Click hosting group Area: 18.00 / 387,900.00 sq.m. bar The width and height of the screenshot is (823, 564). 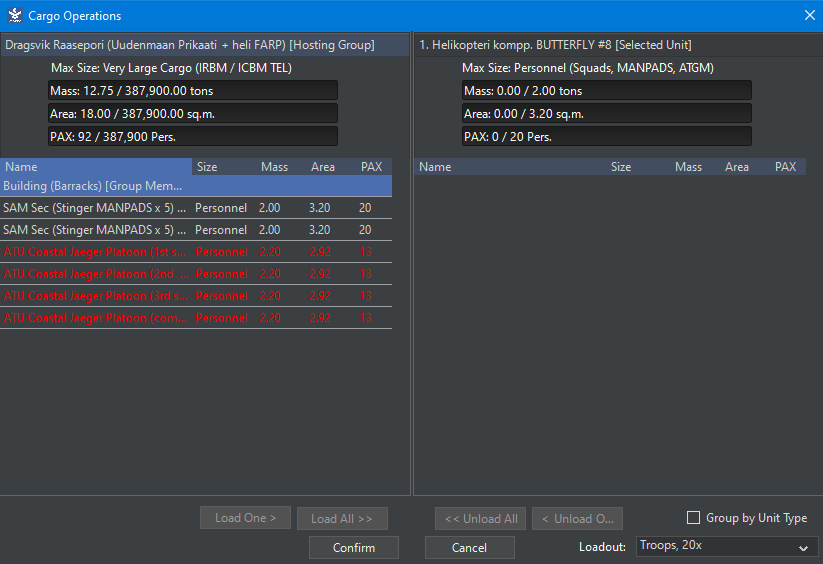coord(193,113)
